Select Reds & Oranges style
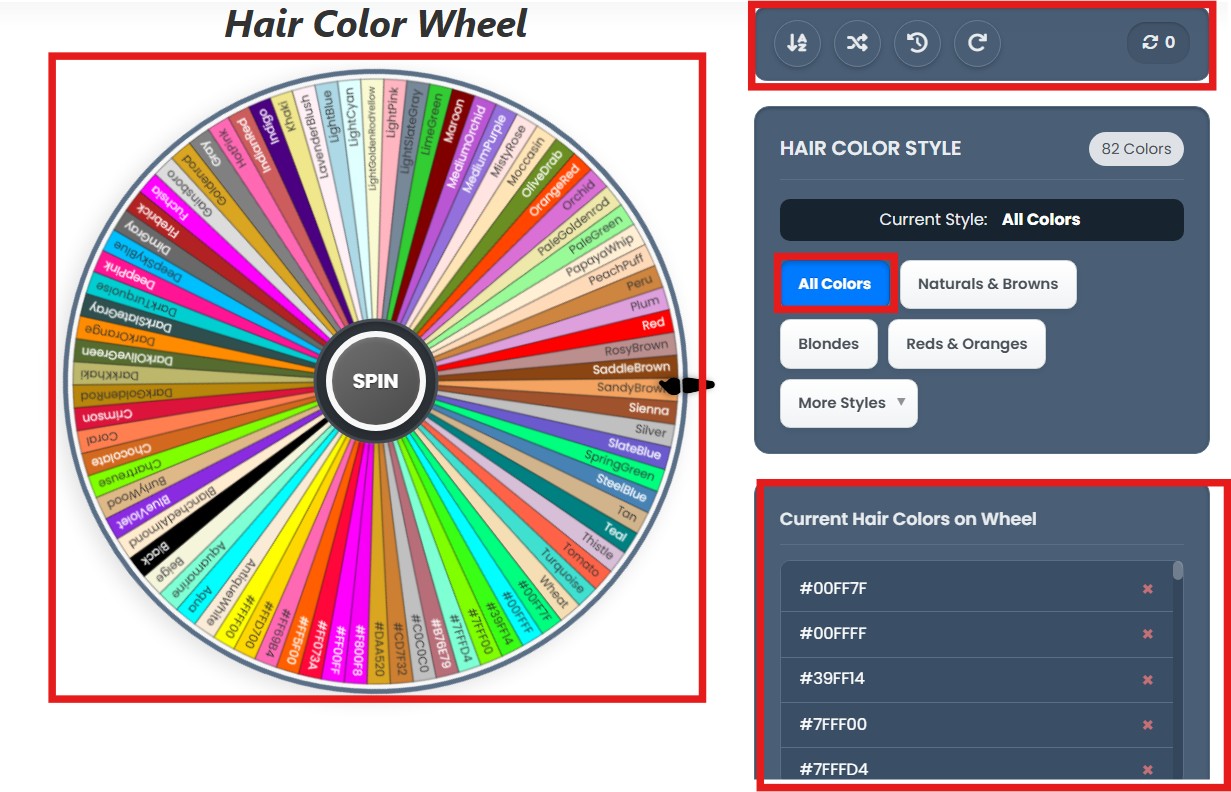Screen dimensions: 1231x792 point(966,344)
